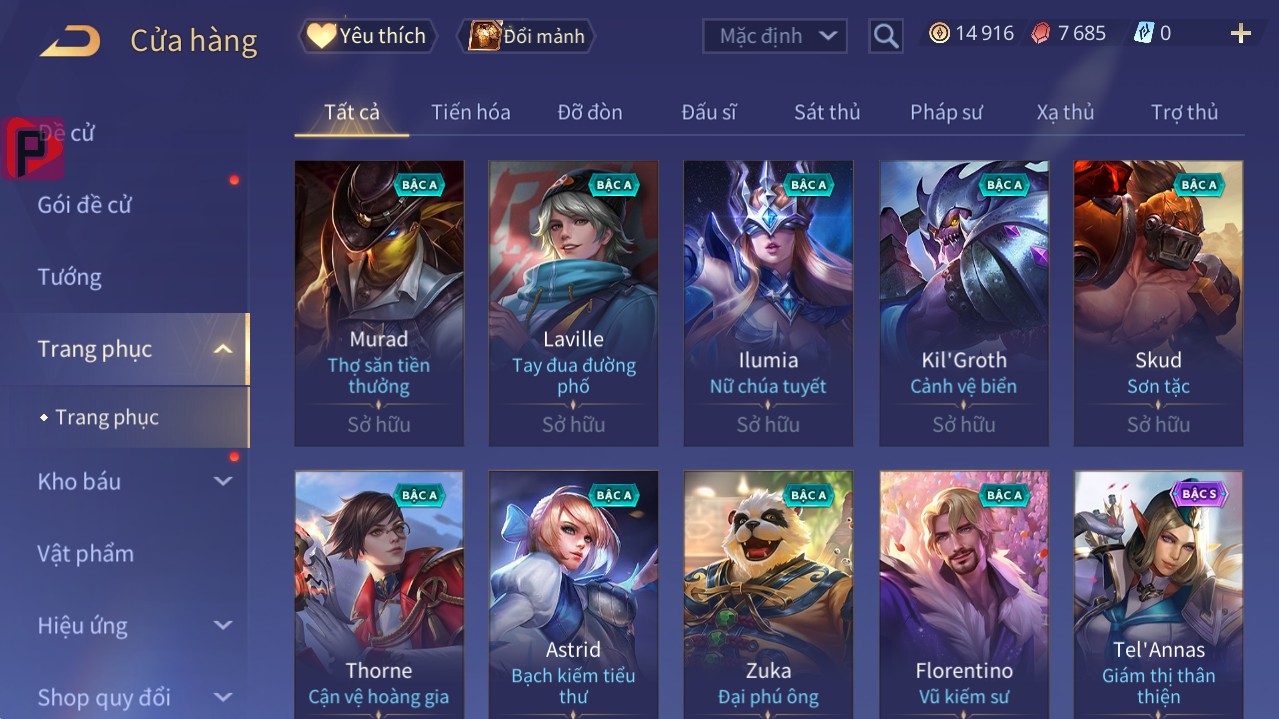The height and width of the screenshot is (719, 1279).
Task: Select the Tiến hóa tab
Action: point(471,112)
